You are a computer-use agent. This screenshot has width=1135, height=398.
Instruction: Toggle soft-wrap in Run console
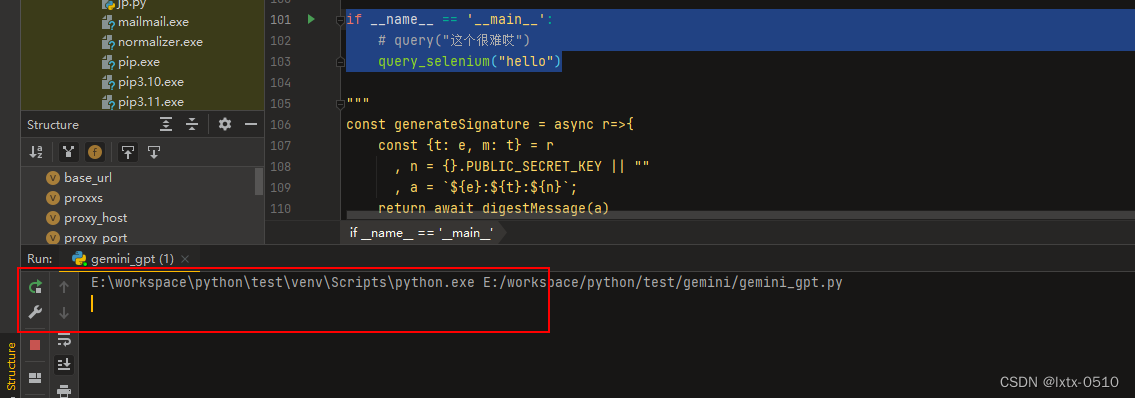64,339
